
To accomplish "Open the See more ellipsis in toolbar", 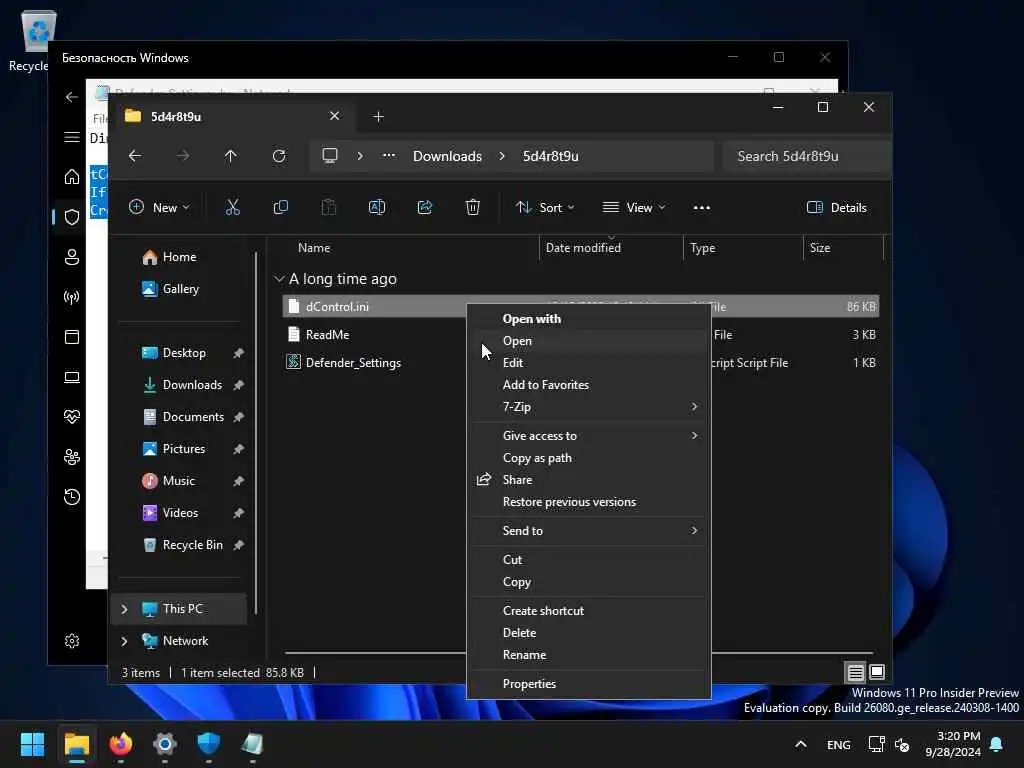I will point(701,208).
